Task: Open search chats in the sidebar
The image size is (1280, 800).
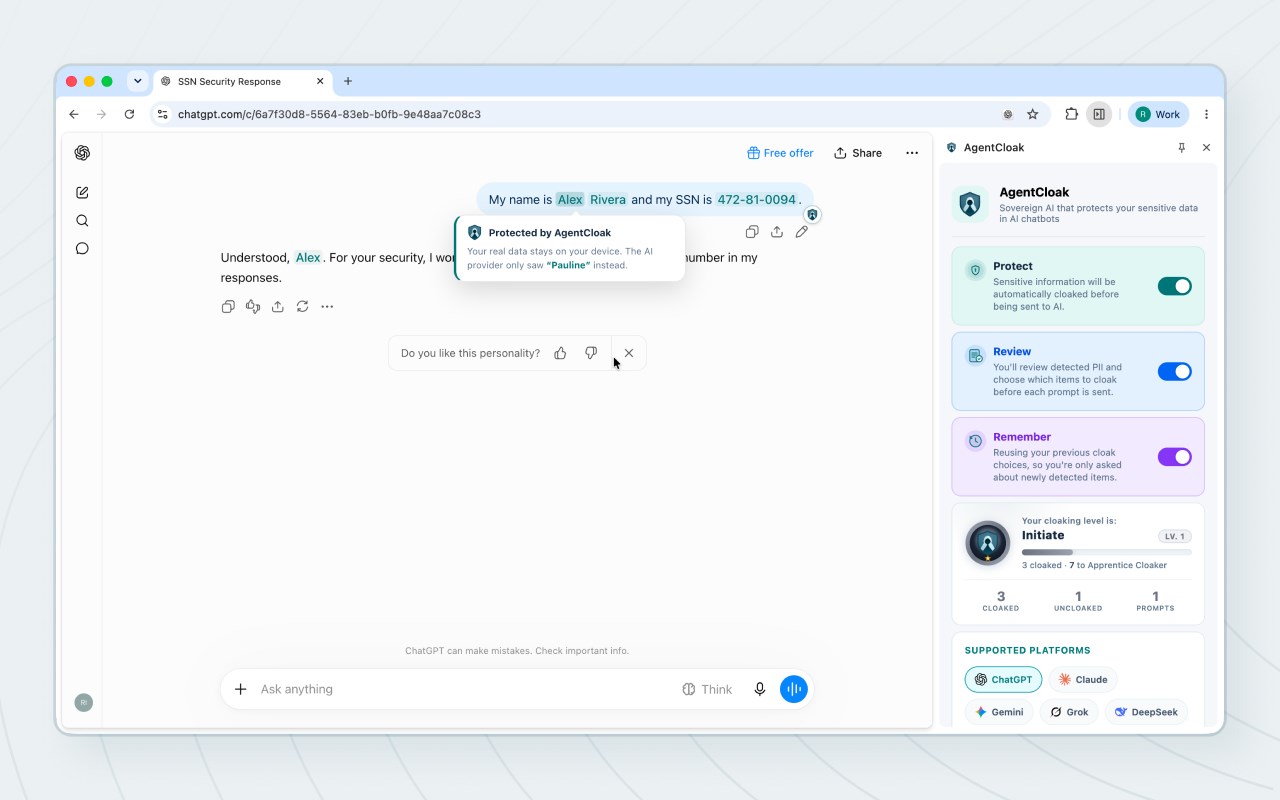Action: tap(82, 221)
